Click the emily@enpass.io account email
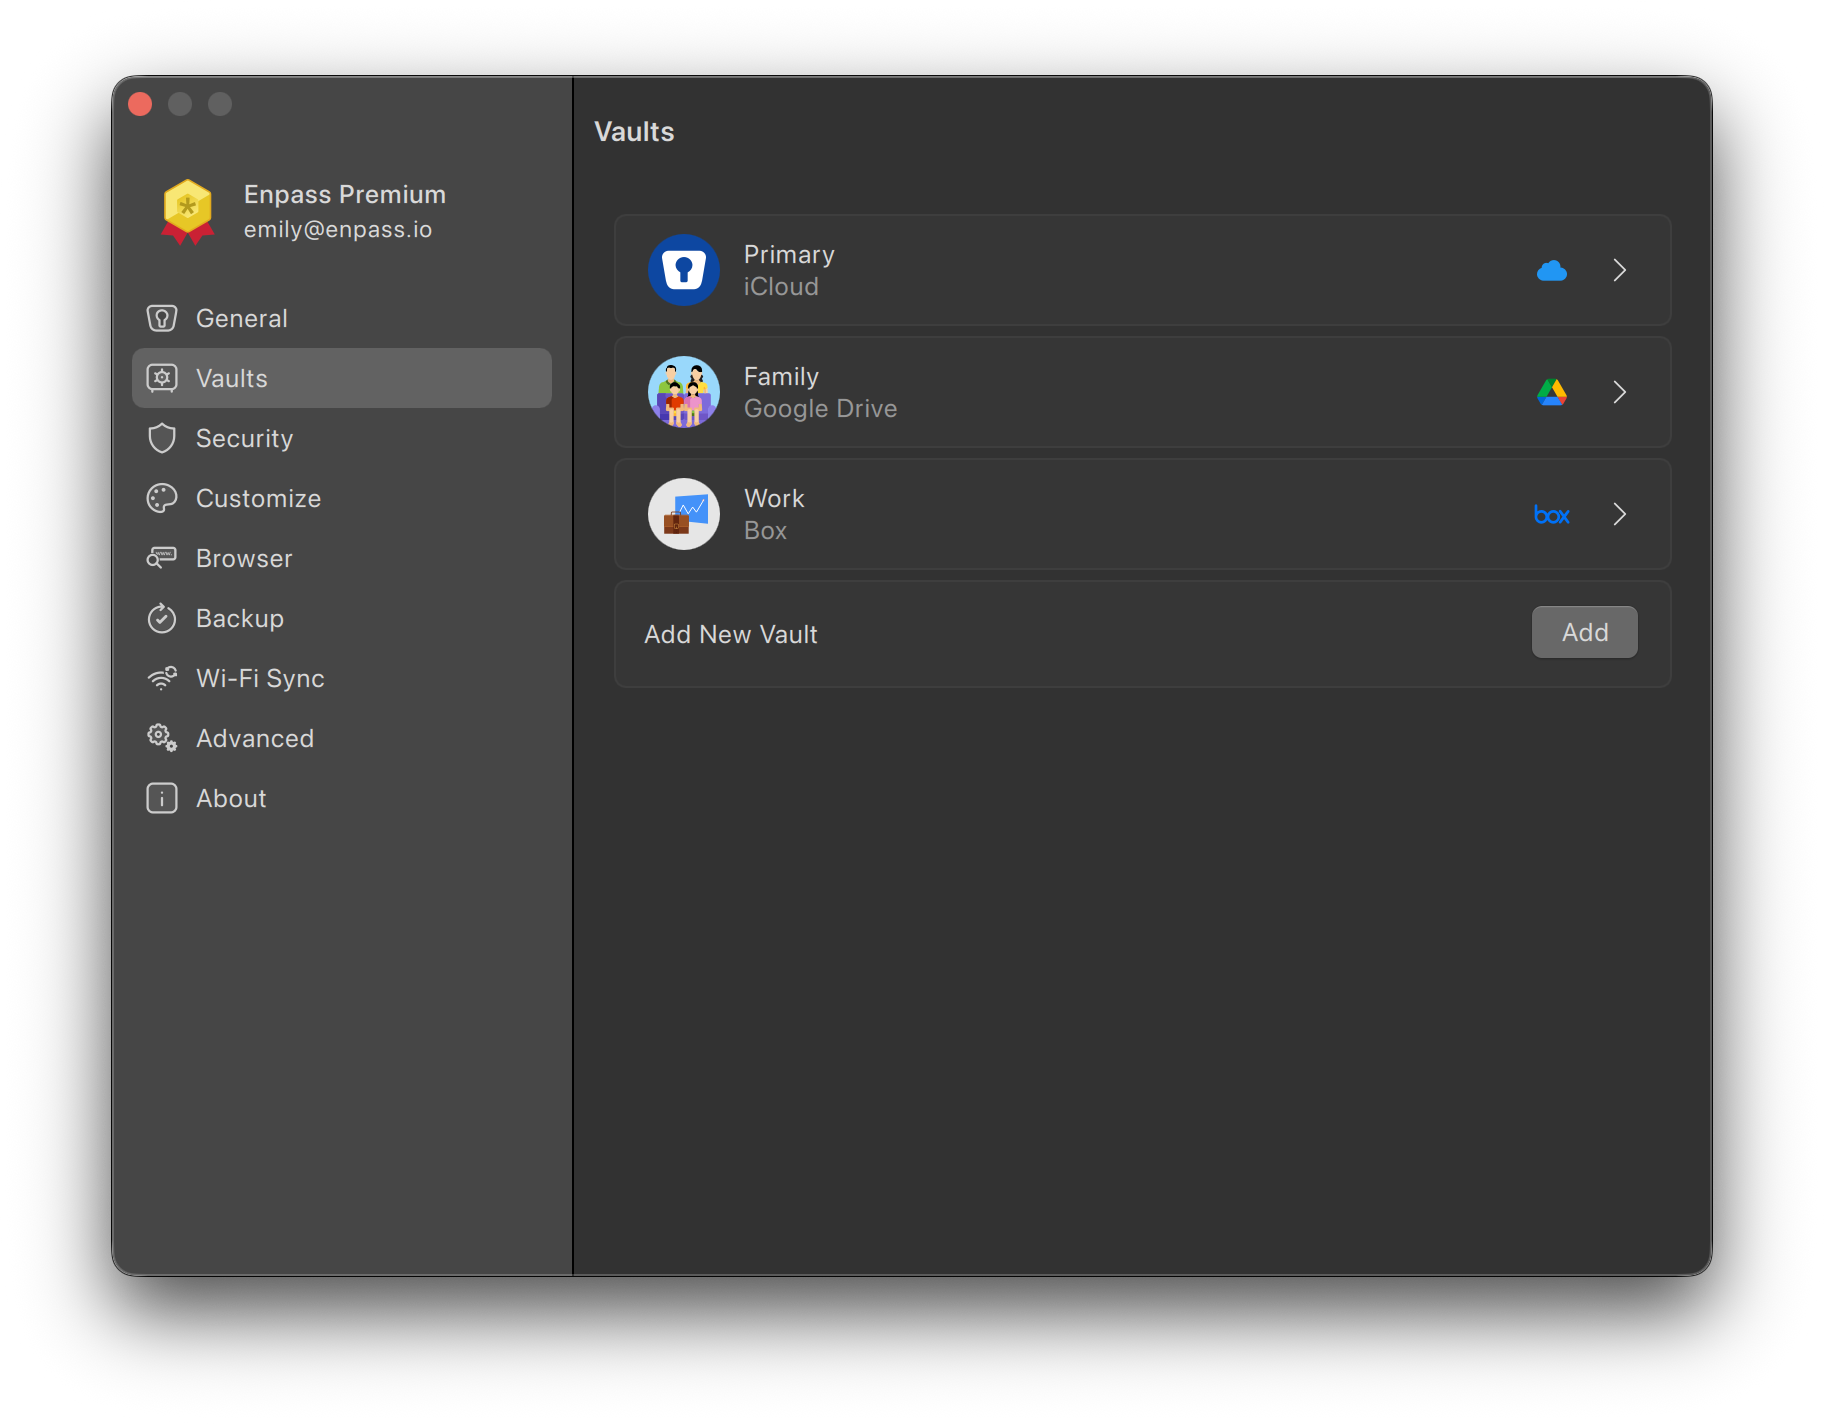Image resolution: width=1824 pixels, height=1424 pixels. coord(338,230)
